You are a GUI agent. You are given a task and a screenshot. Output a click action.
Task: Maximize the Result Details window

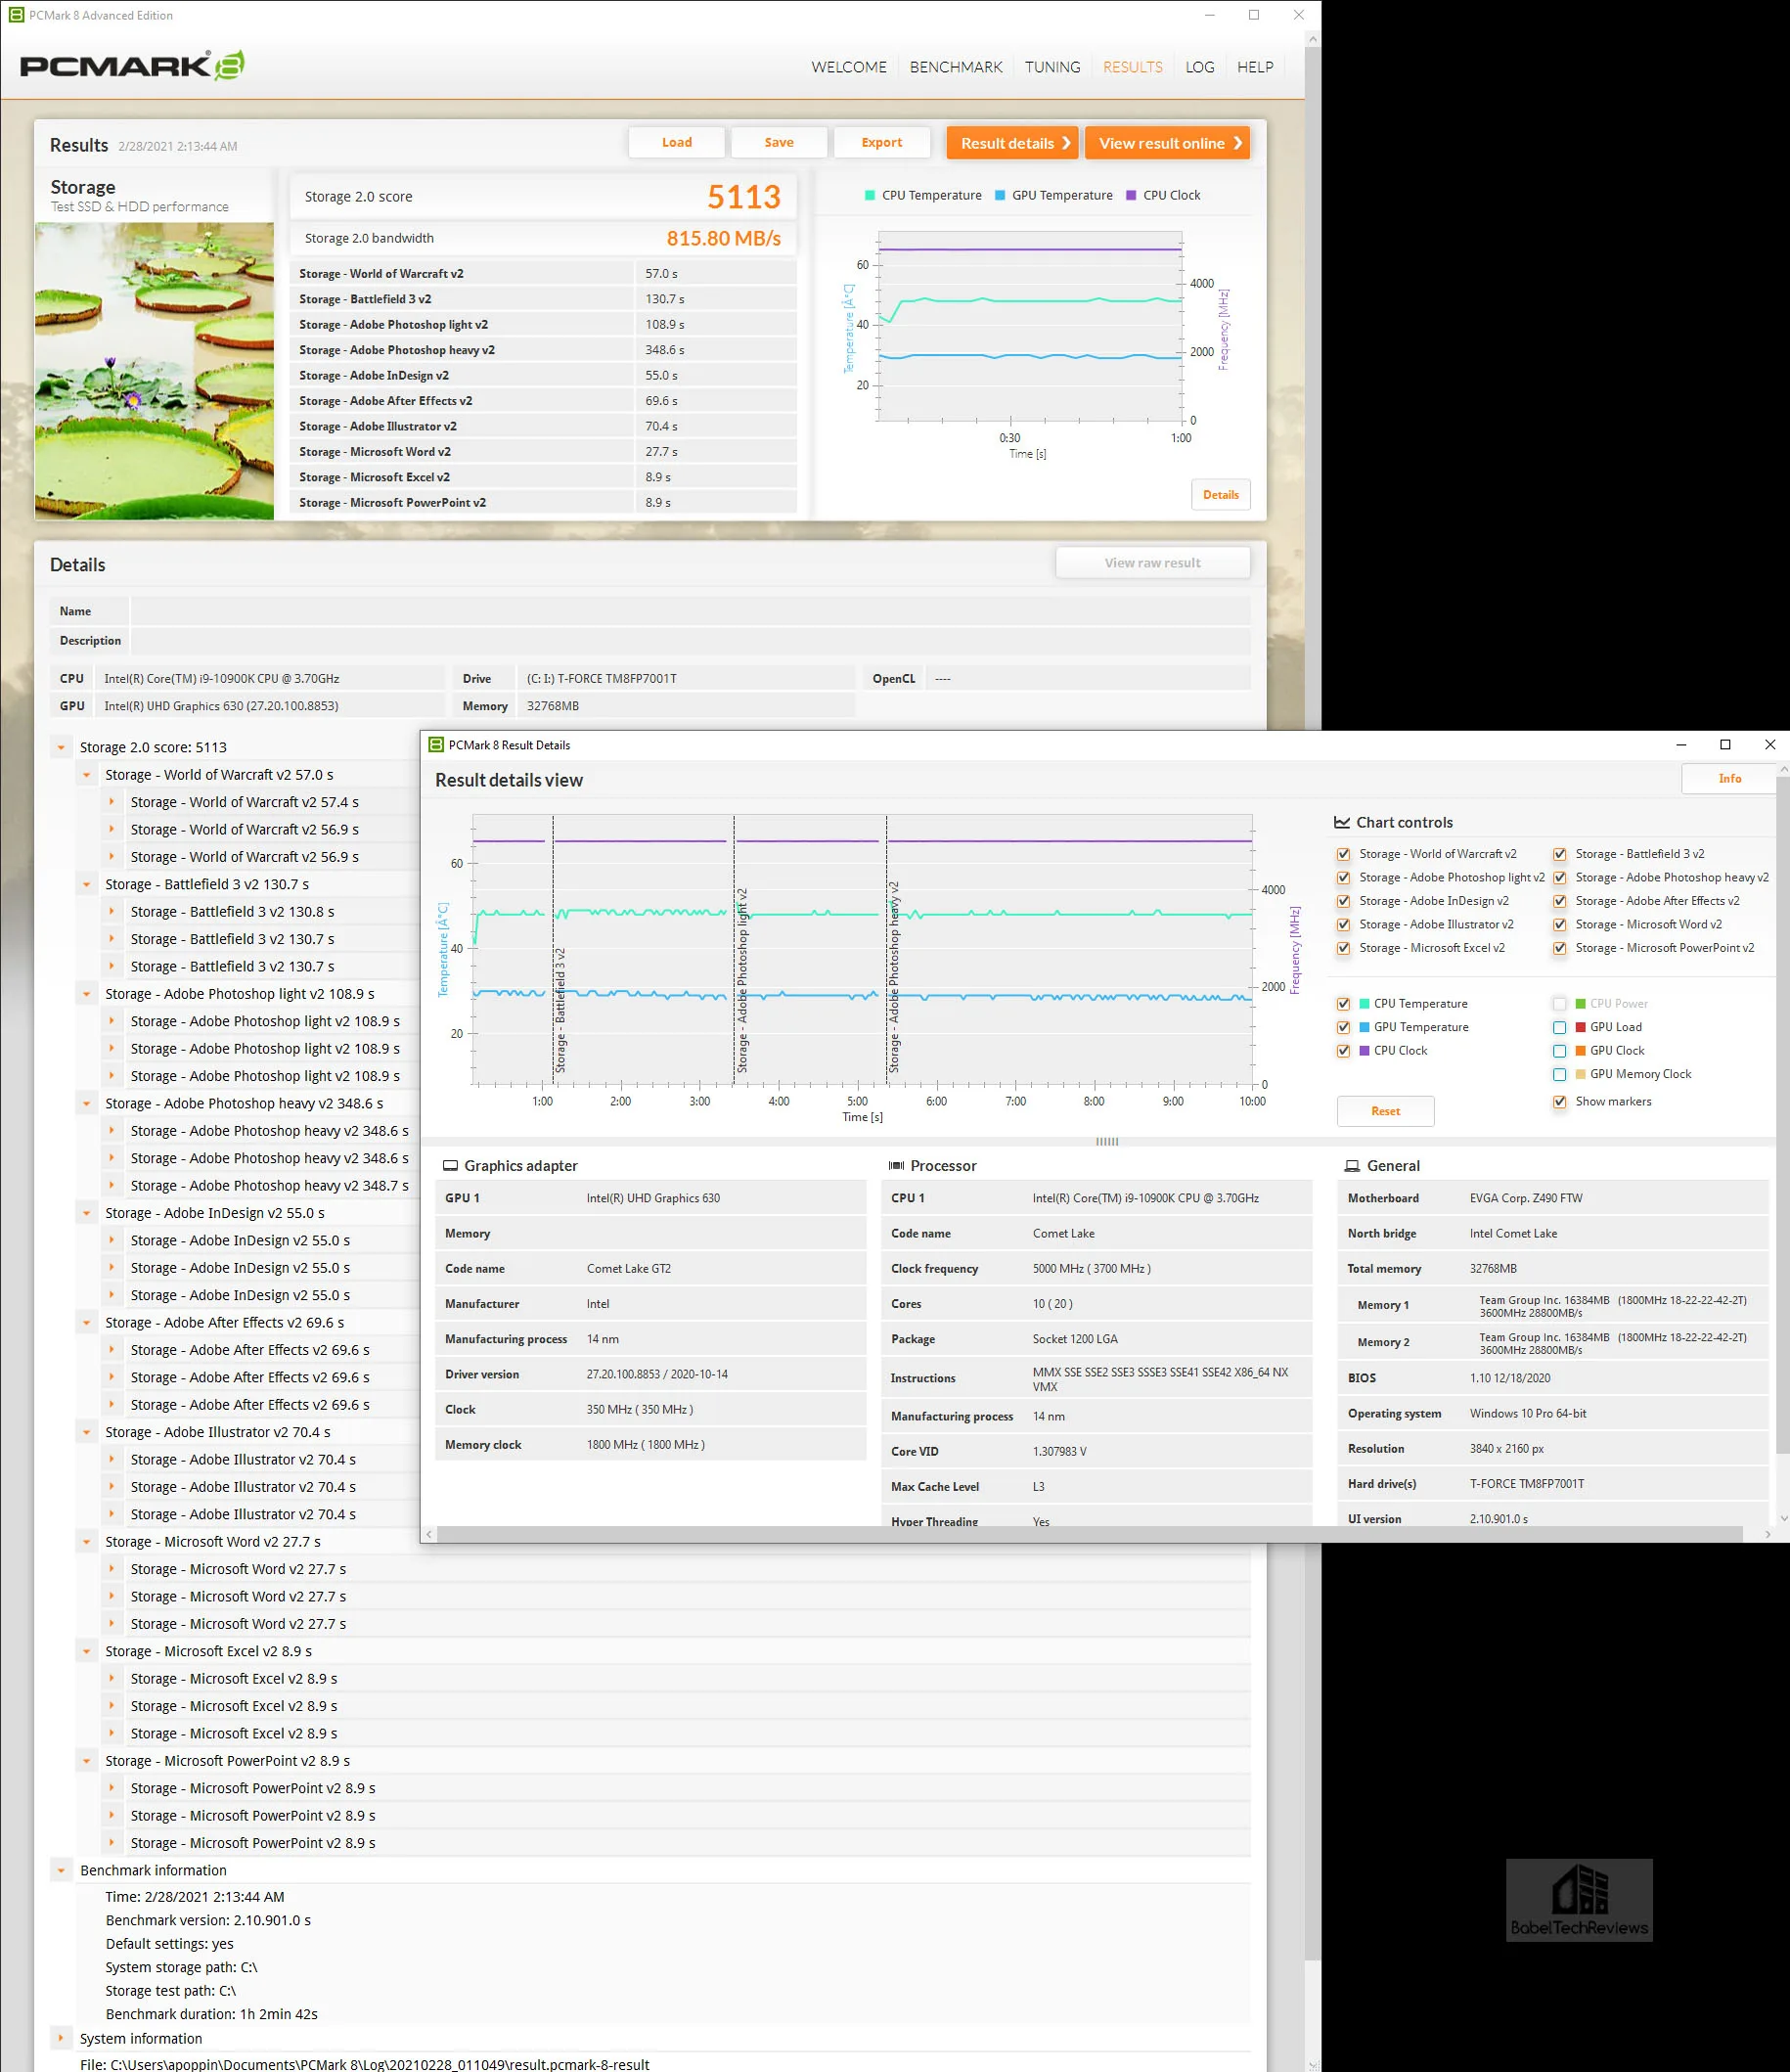(x=1725, y=745)
